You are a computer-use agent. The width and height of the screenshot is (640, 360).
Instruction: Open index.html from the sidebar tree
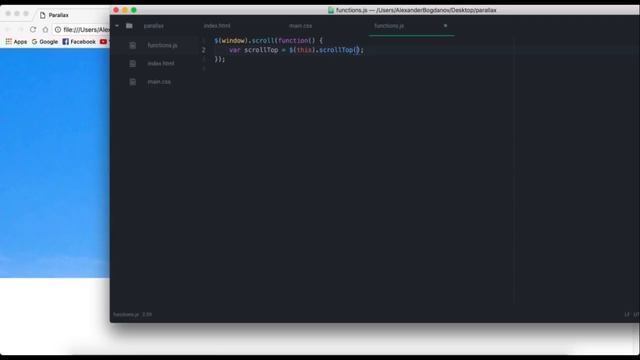pyautogui.click(x=161, y=64)
